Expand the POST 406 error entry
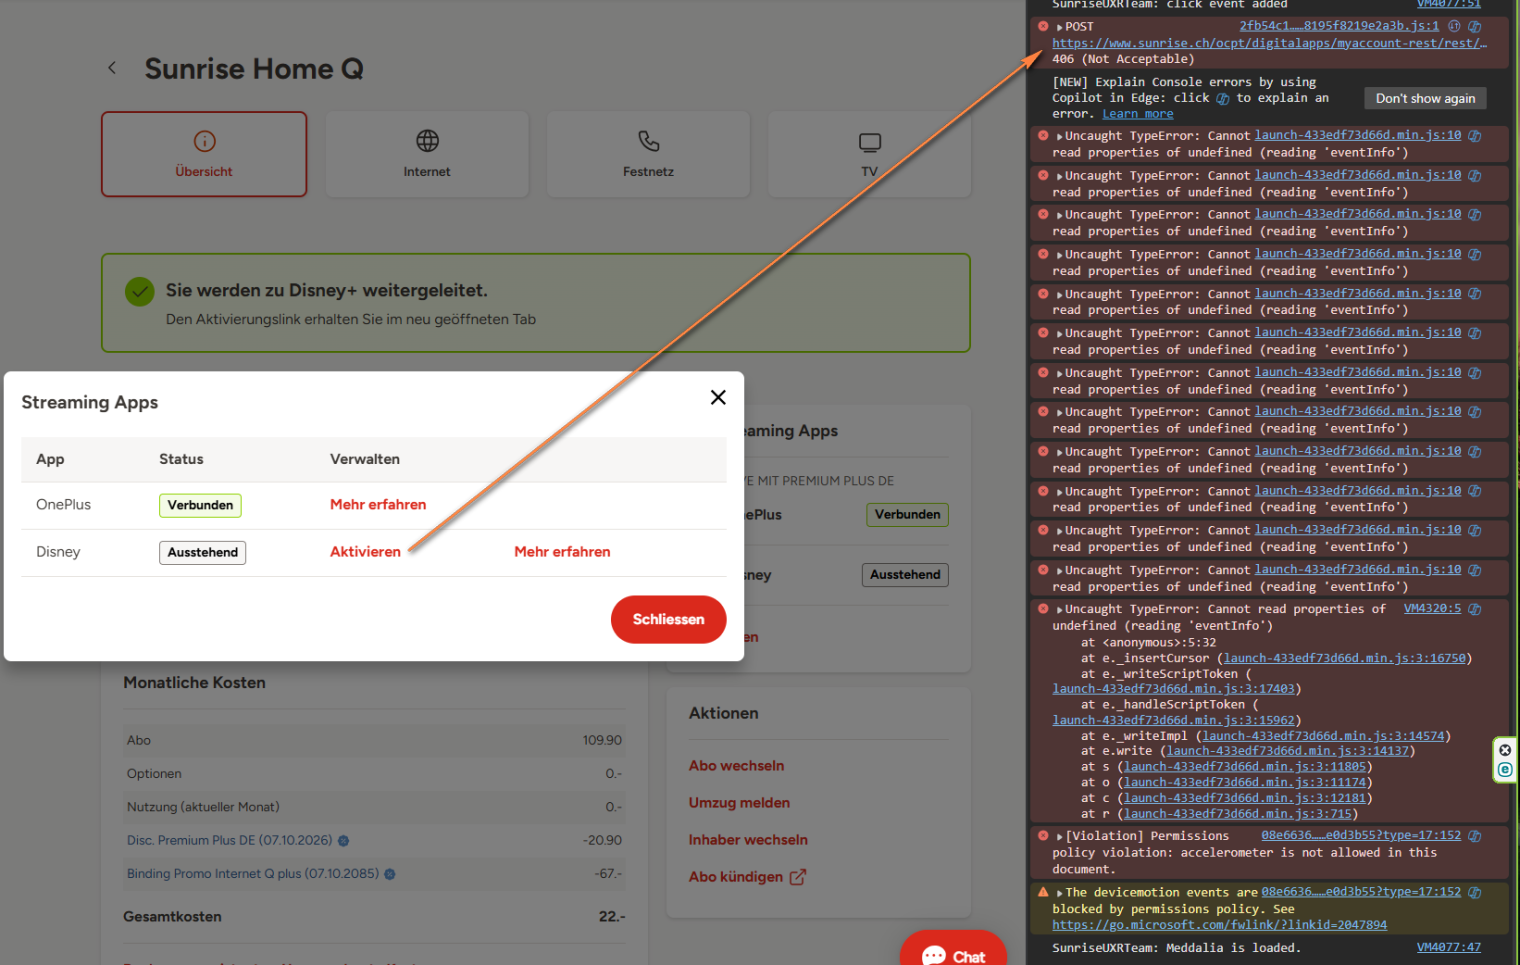The height and width of the screenshot is (965, 1520). [x=1059, y=27]
